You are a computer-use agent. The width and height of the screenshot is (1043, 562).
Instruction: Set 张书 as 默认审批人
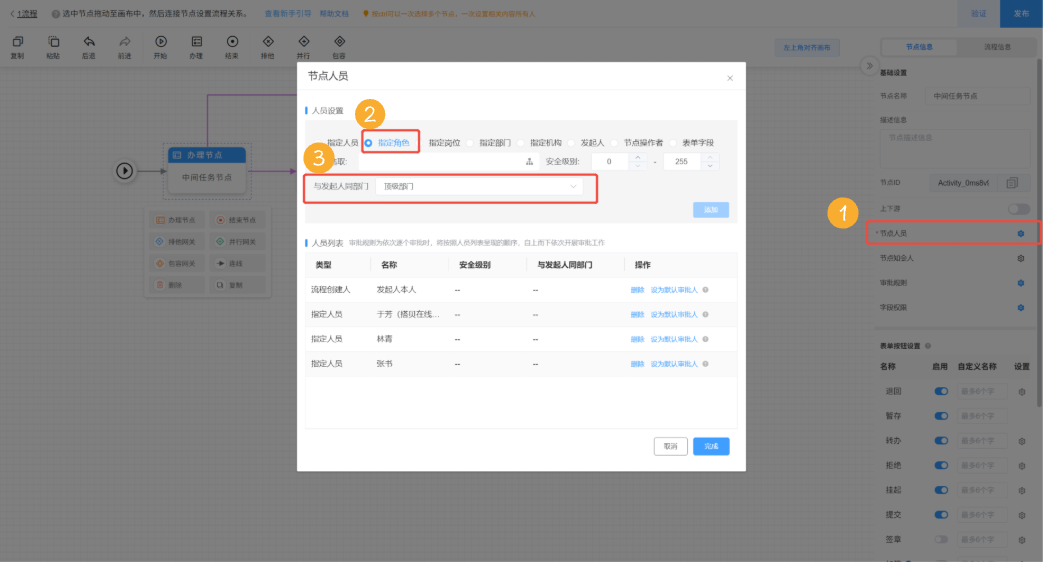pos(674,364)
